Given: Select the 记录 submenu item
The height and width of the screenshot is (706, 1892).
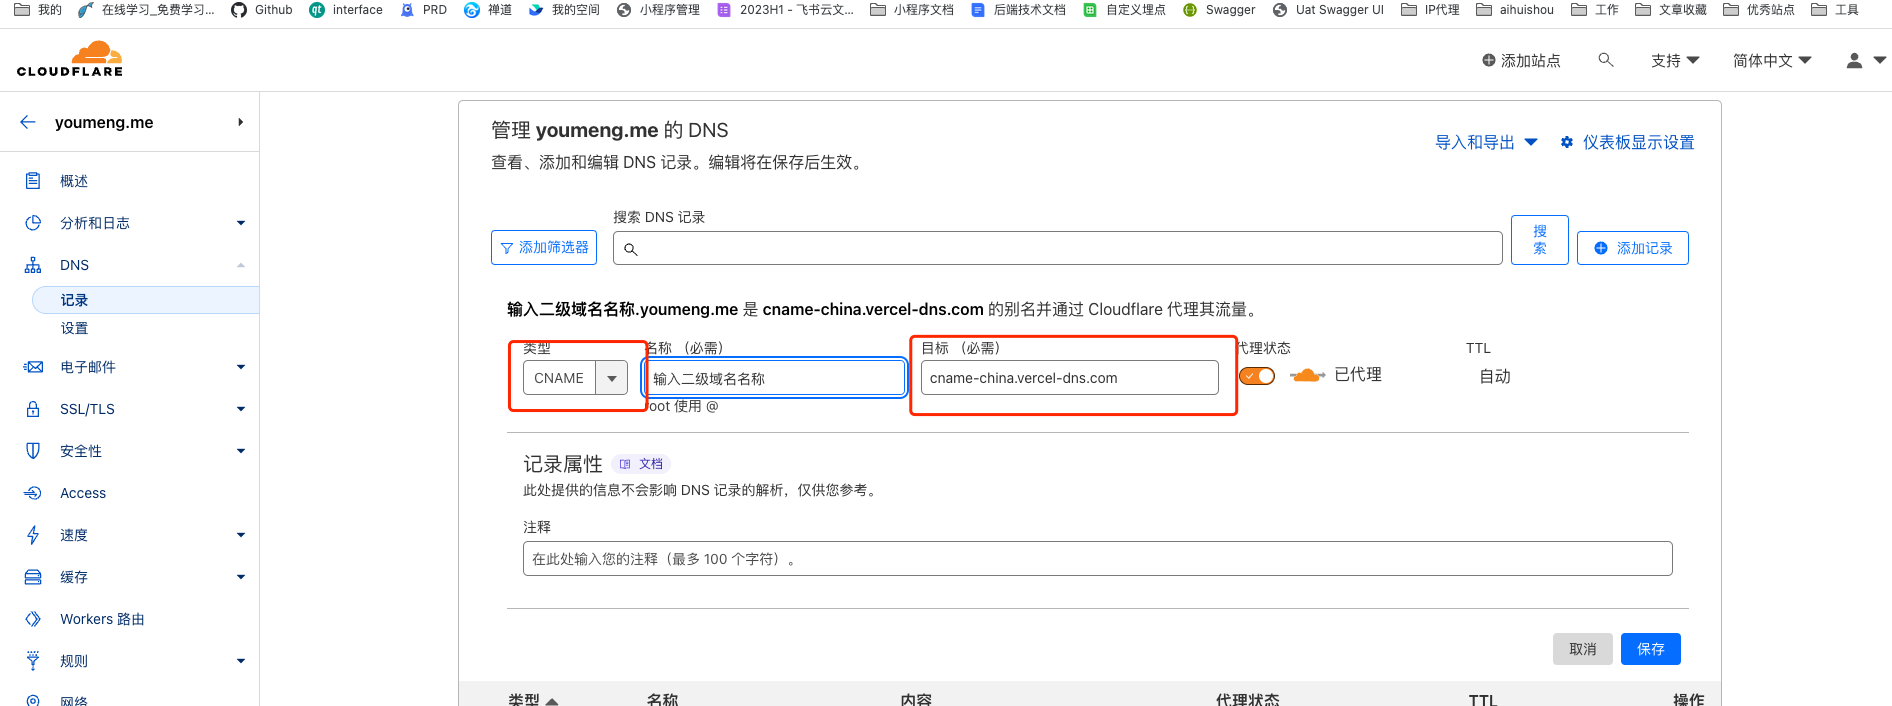Looking at the screenshot, I should [x=146, y=300].
